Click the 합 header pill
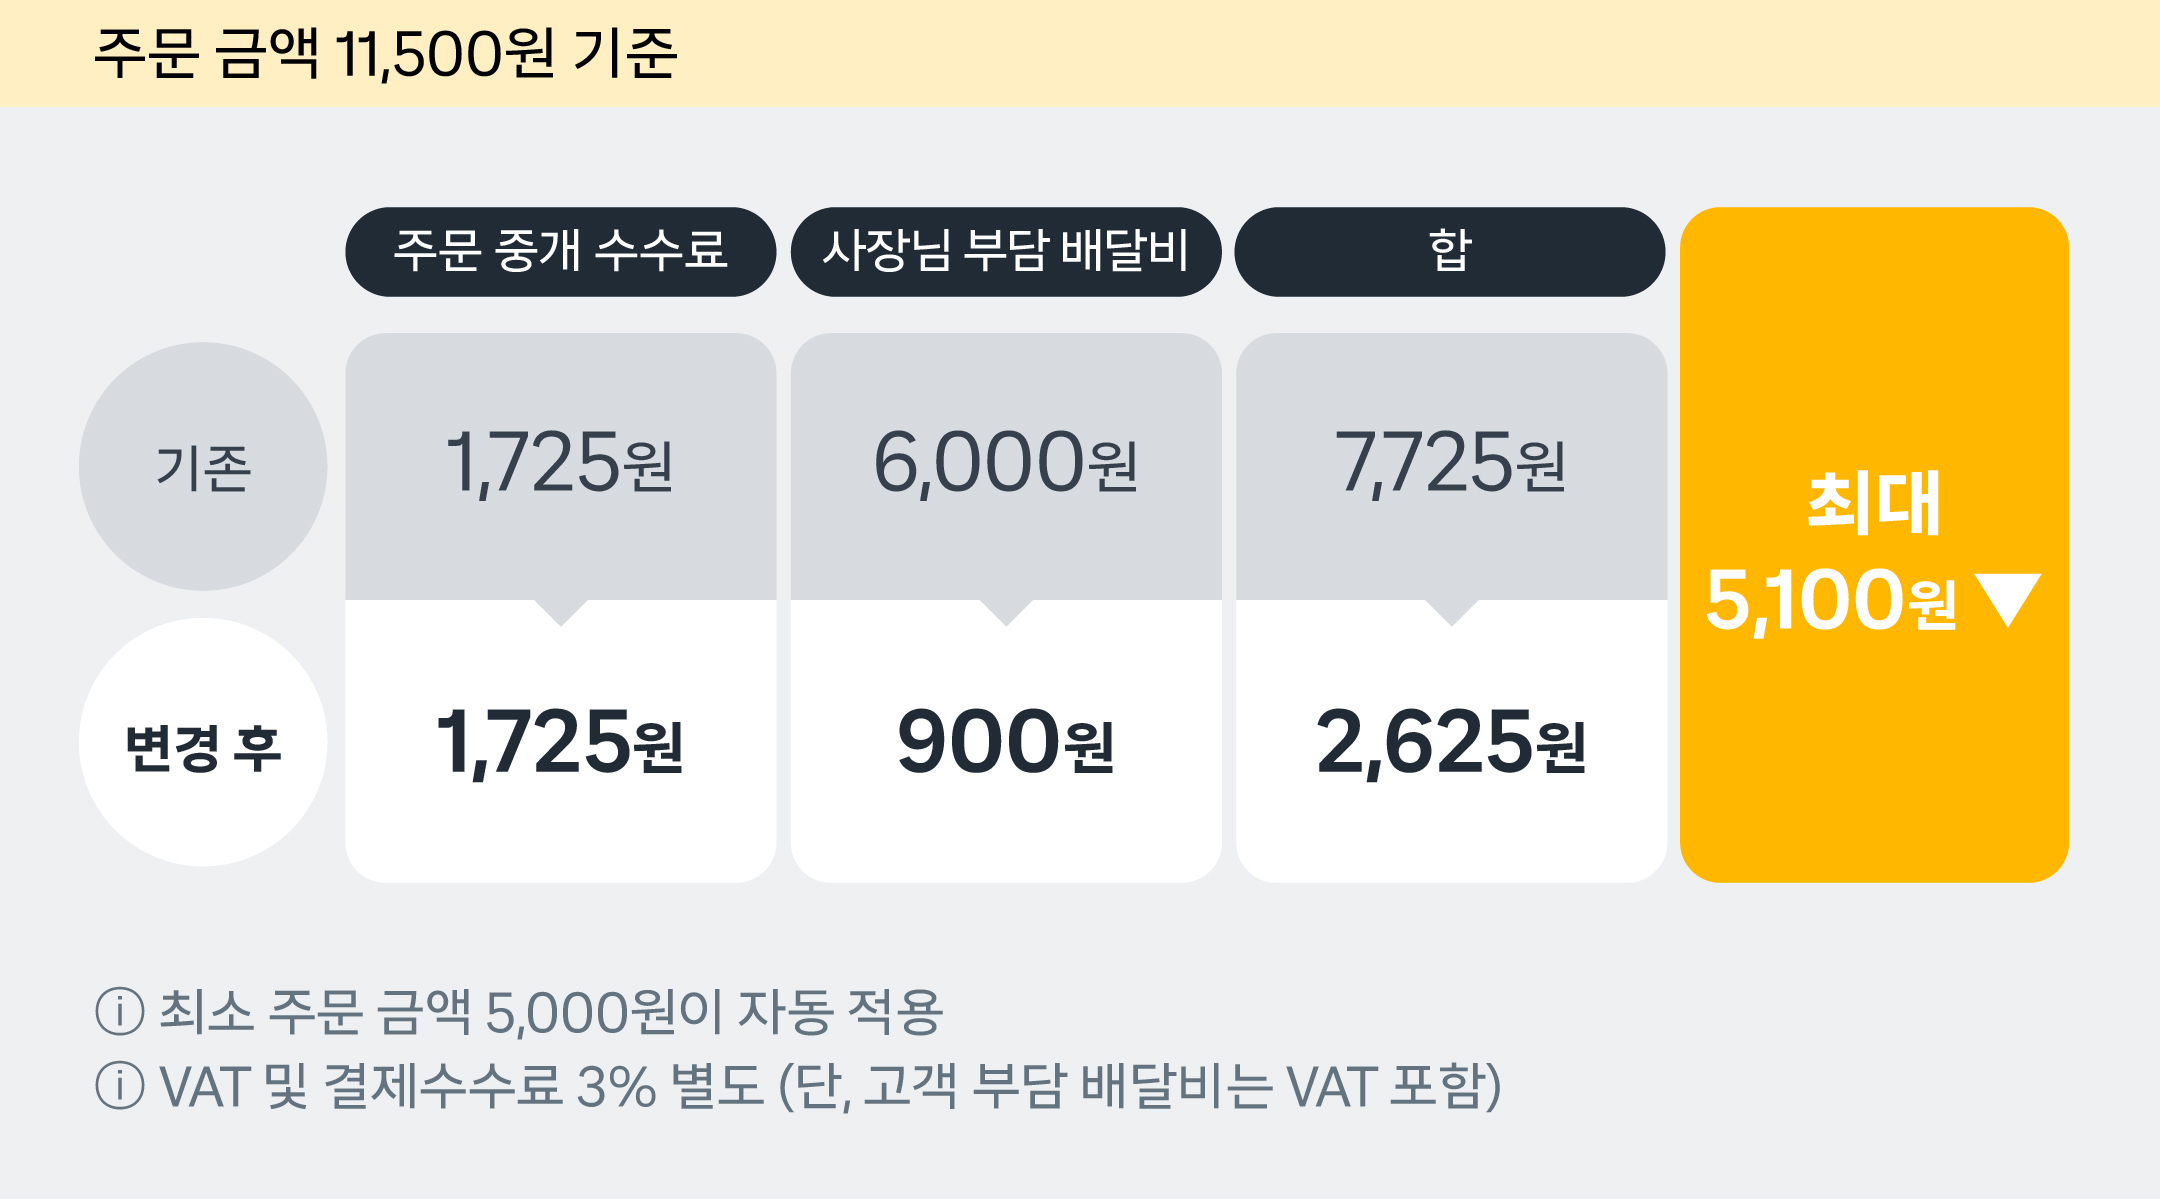This screenshot has width=2160, height=1200. coord(1450,252)
